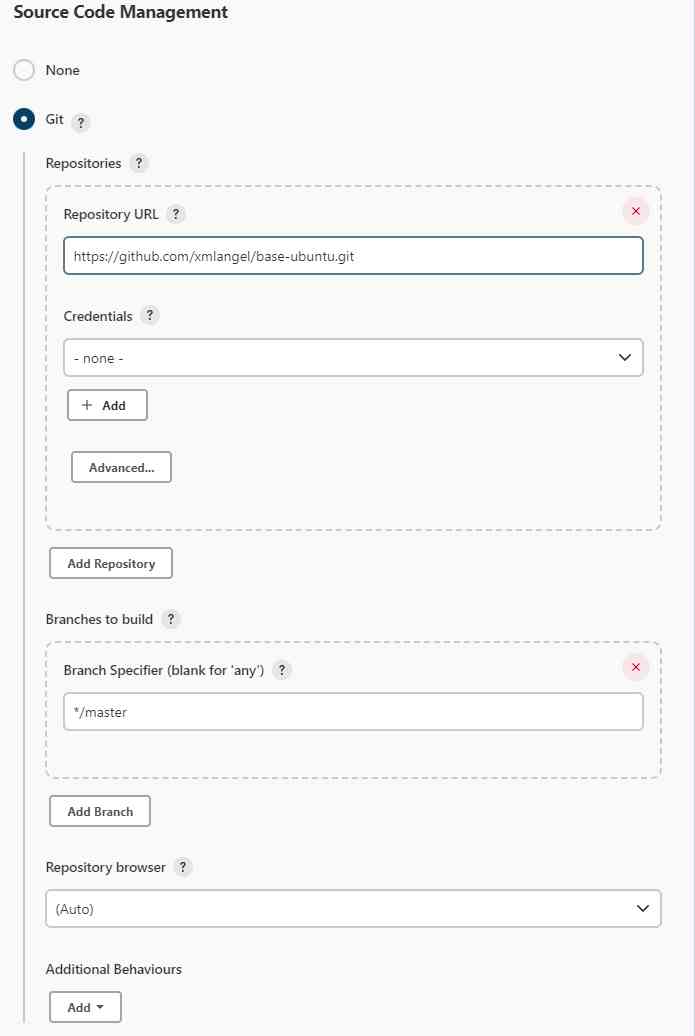This screenshot has width=695, height=1036.
Task: Click inside the Repository URL input field
Action: click(x=354, y=256)
